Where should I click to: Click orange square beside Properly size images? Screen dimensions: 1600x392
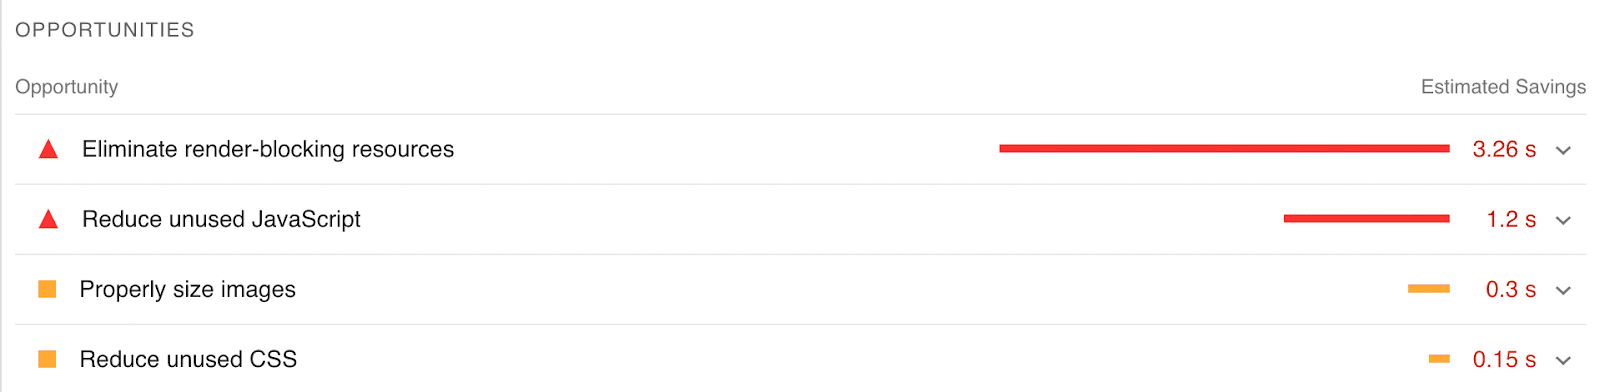pos(47,290)
